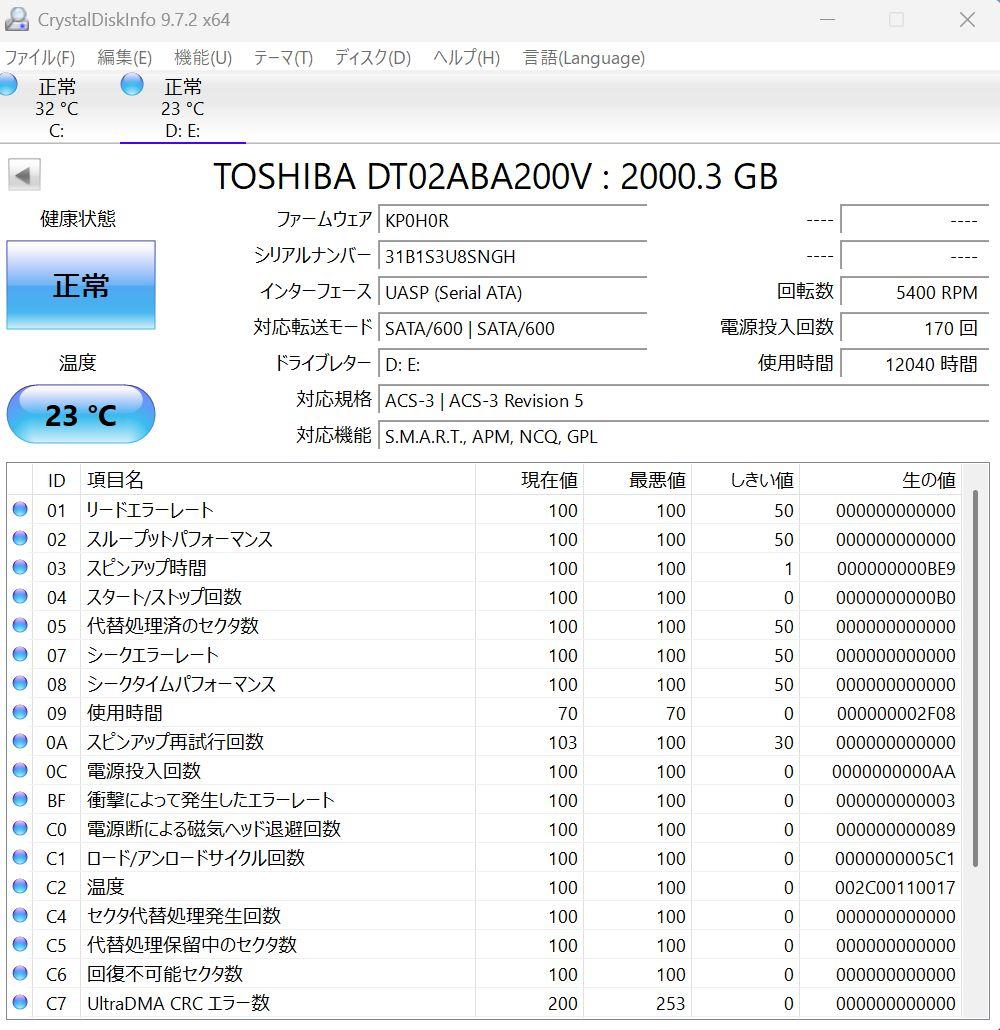Click the 正常 health status button
The image size is (1000, 1030).
(80, 285)
